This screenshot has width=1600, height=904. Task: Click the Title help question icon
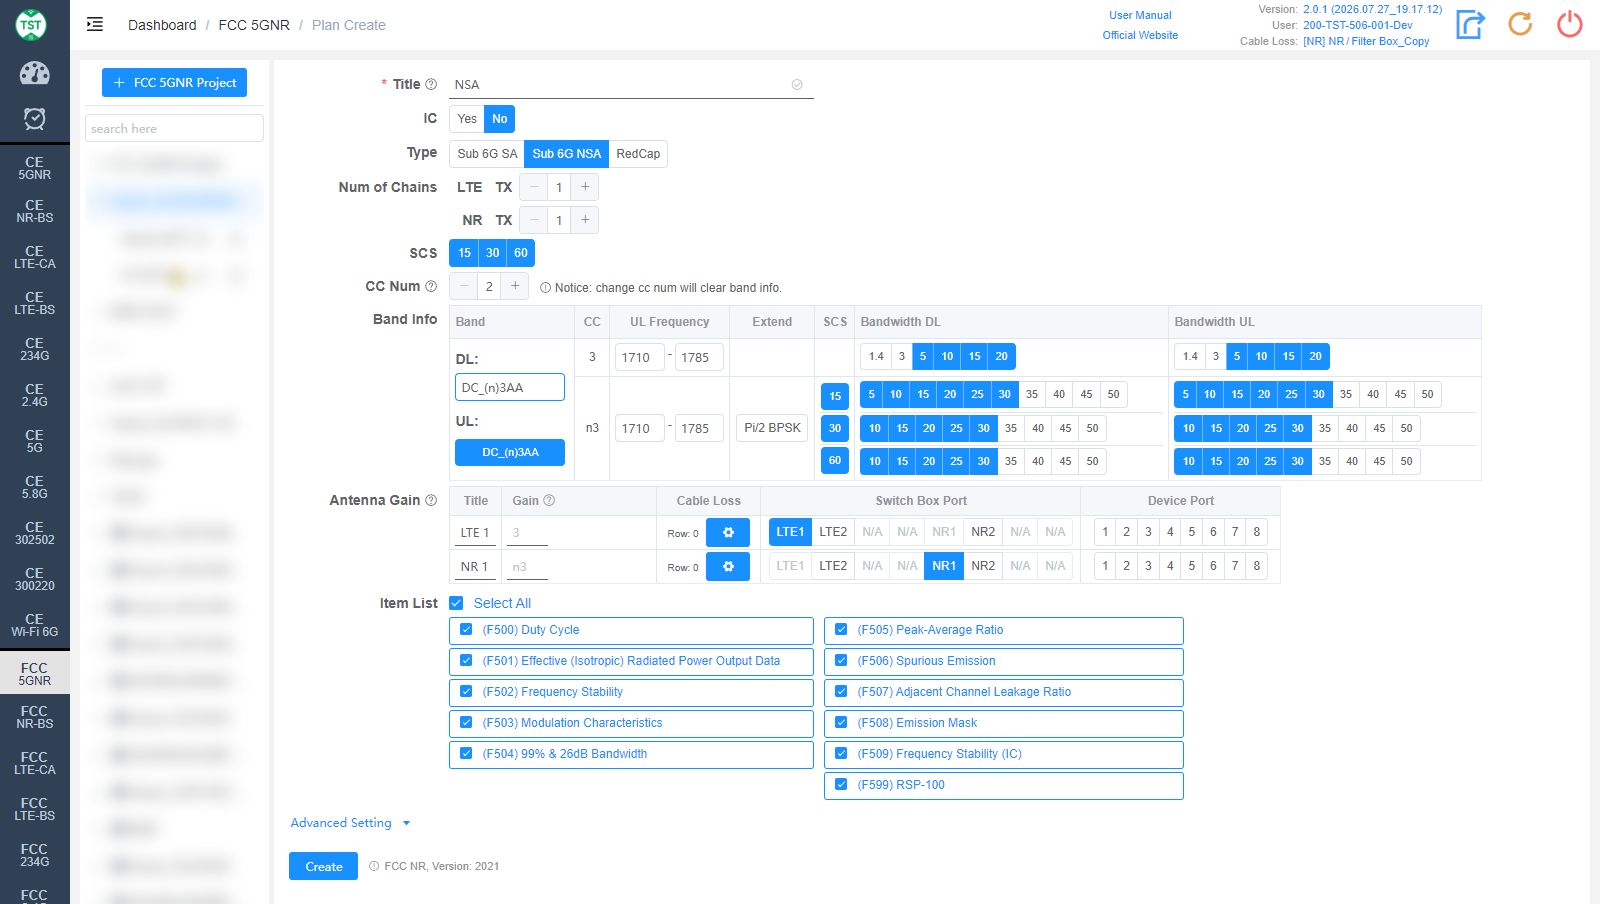point(431,84)
